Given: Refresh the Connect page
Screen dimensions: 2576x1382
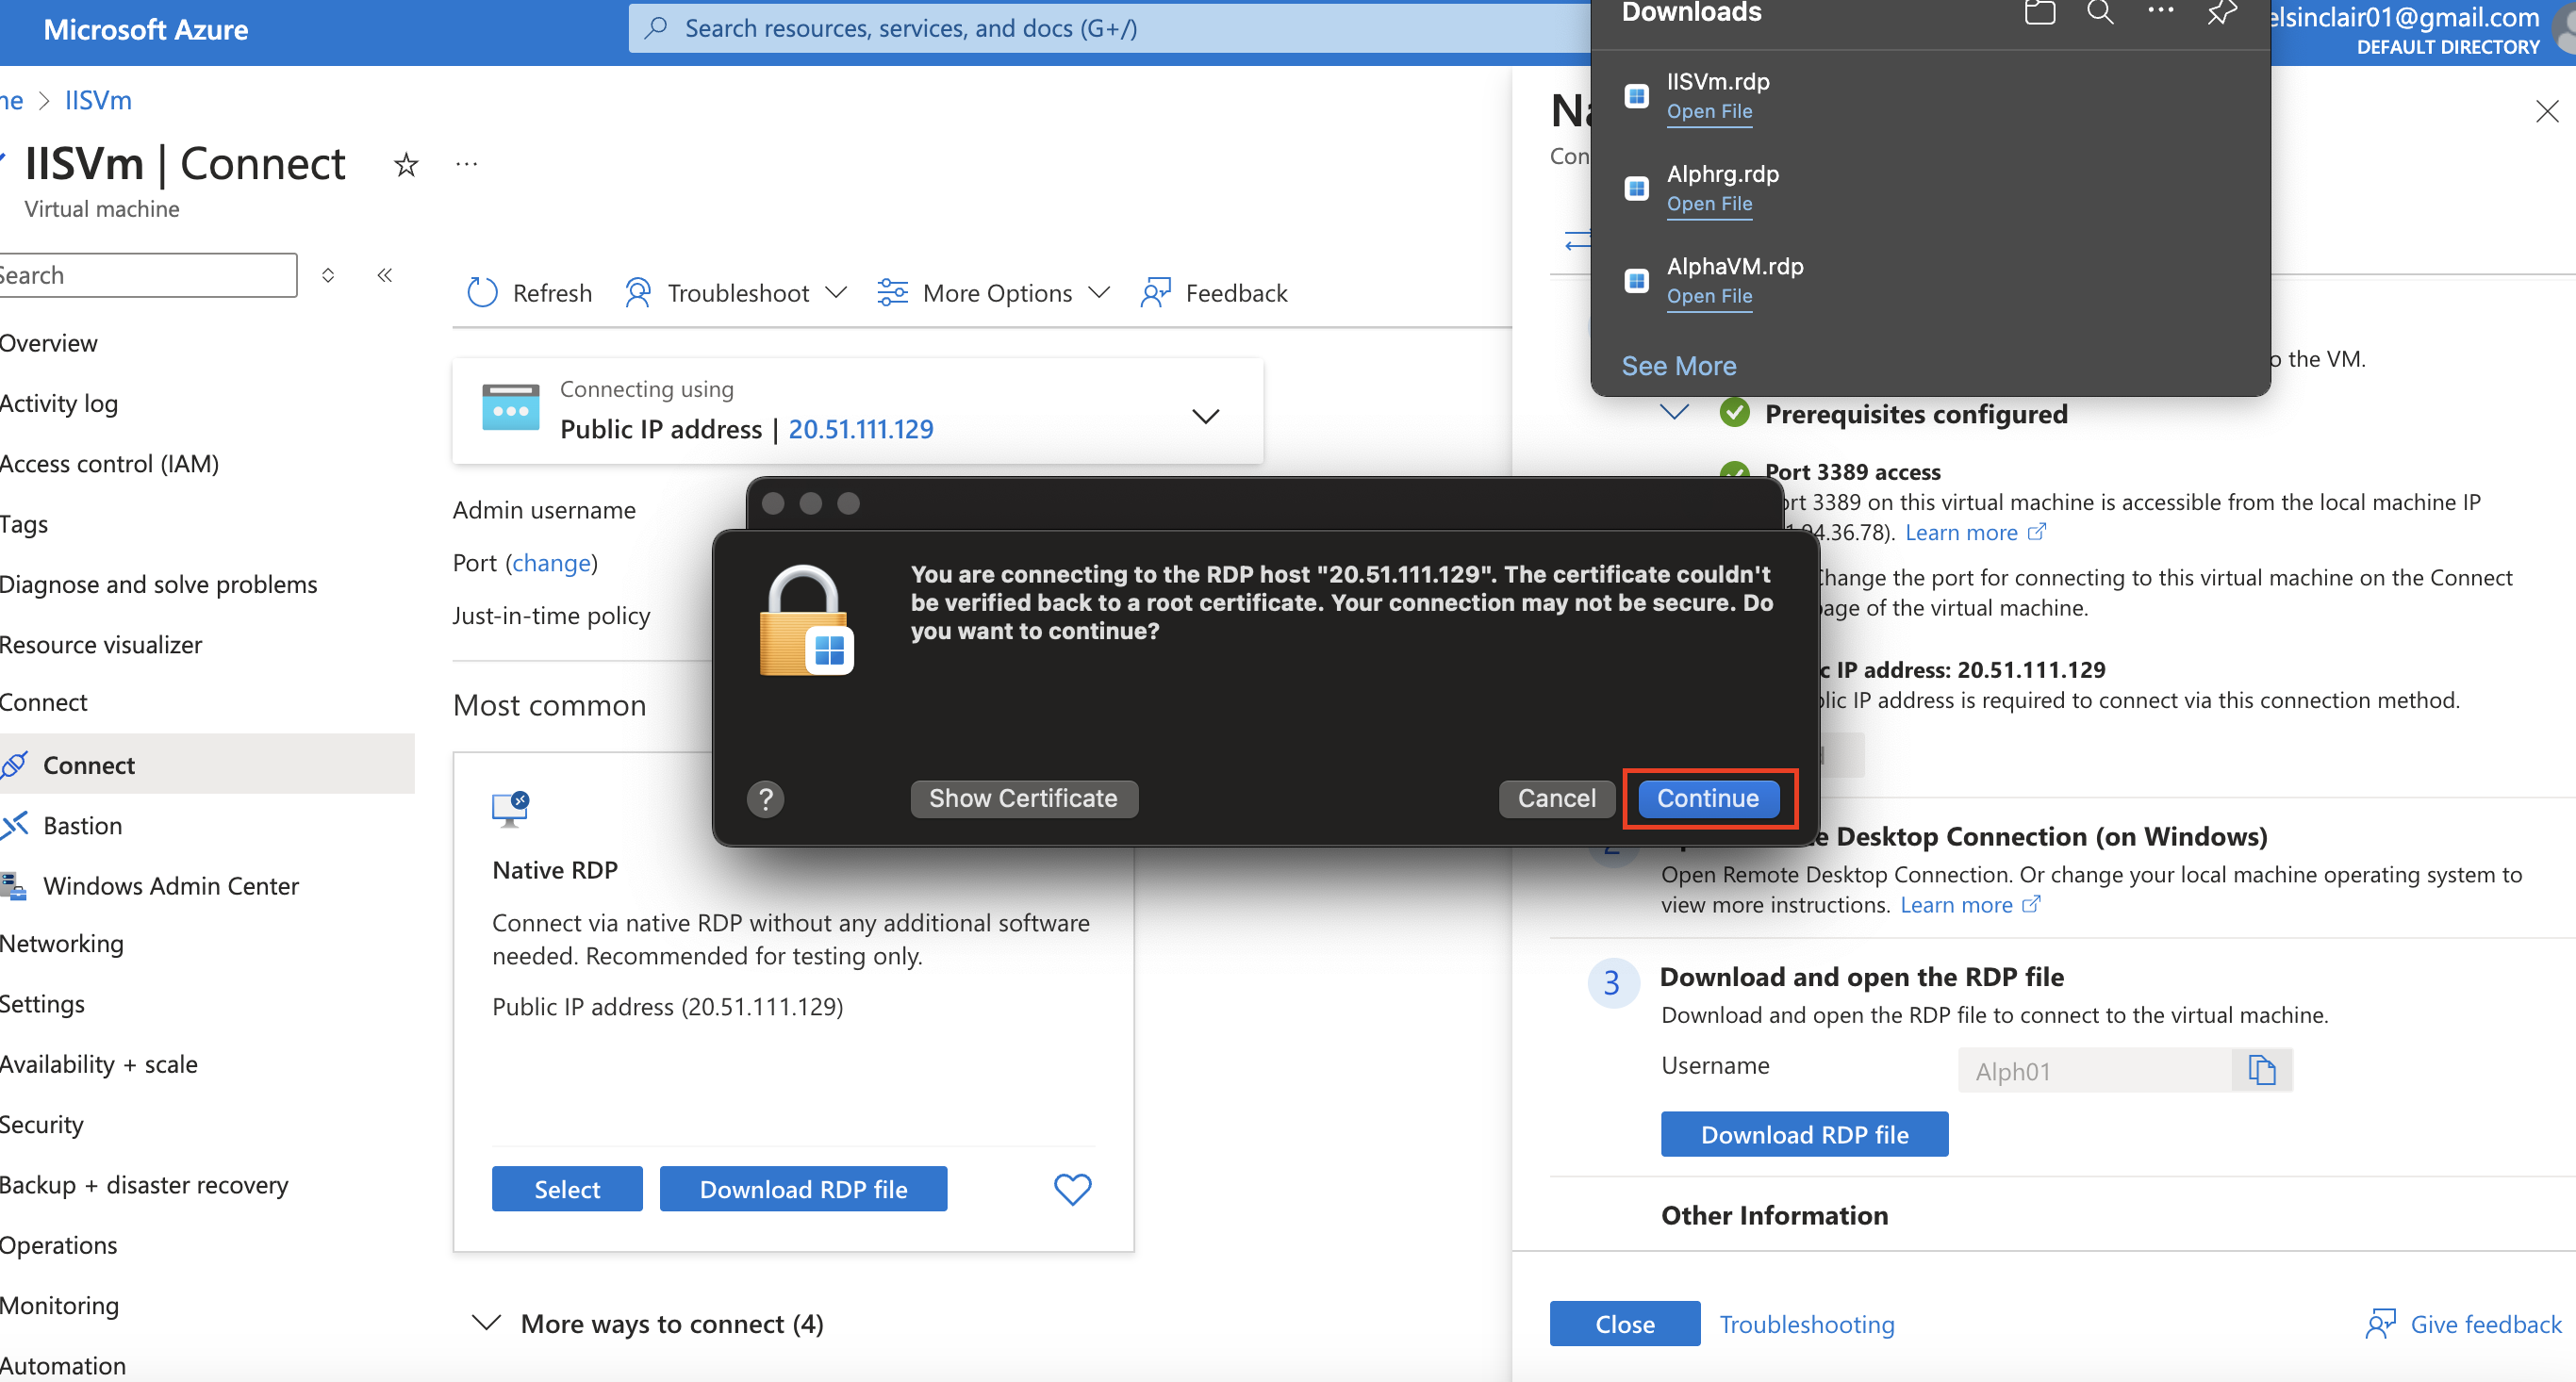Looking at the screenshot, I should (x=530, y=293).
